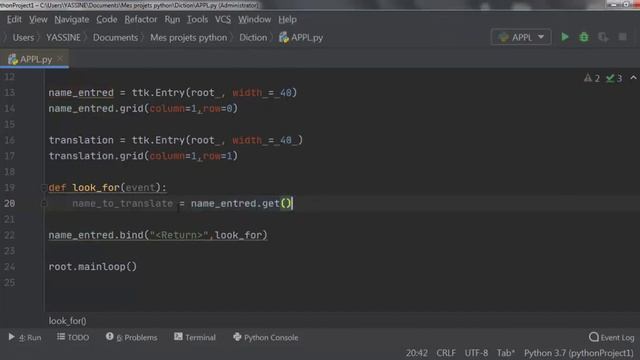The image size is (640, 360).
Task: Click name_entred.grid on line 14
Action: coord(96,109)
